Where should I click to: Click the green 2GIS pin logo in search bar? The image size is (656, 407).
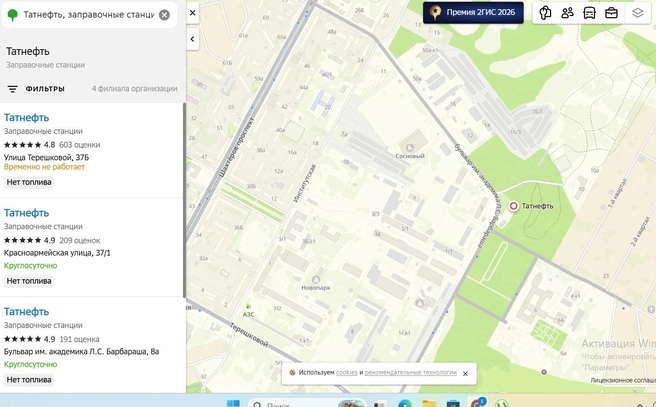13,15
